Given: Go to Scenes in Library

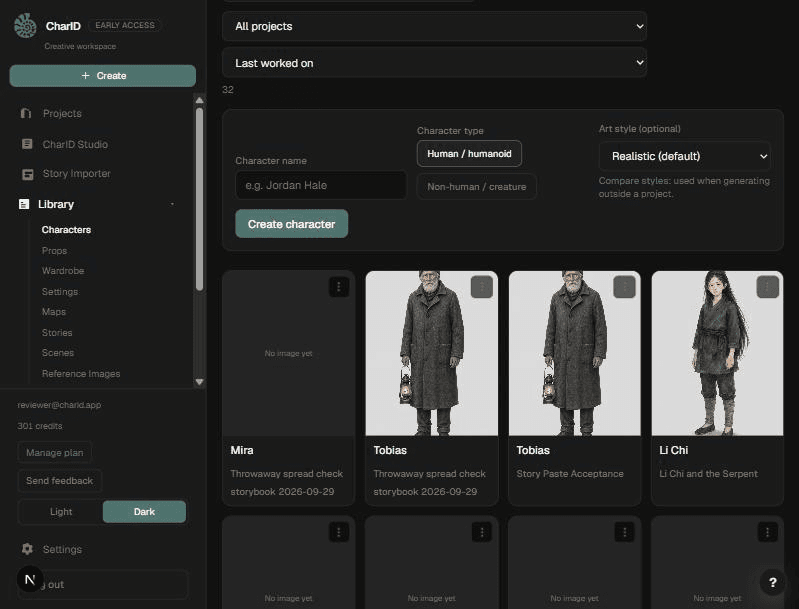Looking at the screenshot, I should pos(58,353).
